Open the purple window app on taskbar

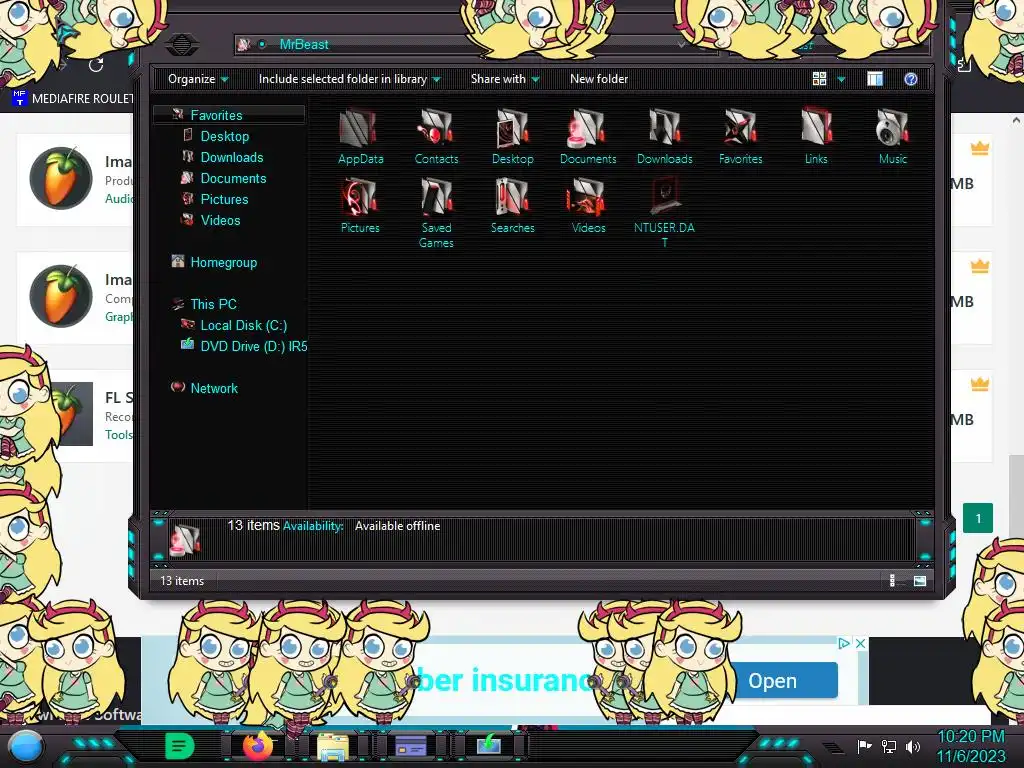point(411,746)
